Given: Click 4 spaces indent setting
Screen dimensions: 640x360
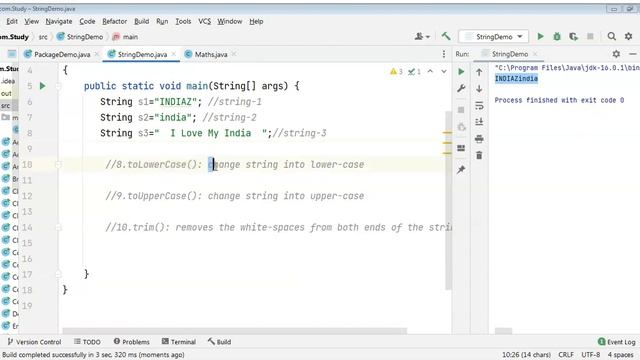Looking at the screenshot, I should [620, 355].
